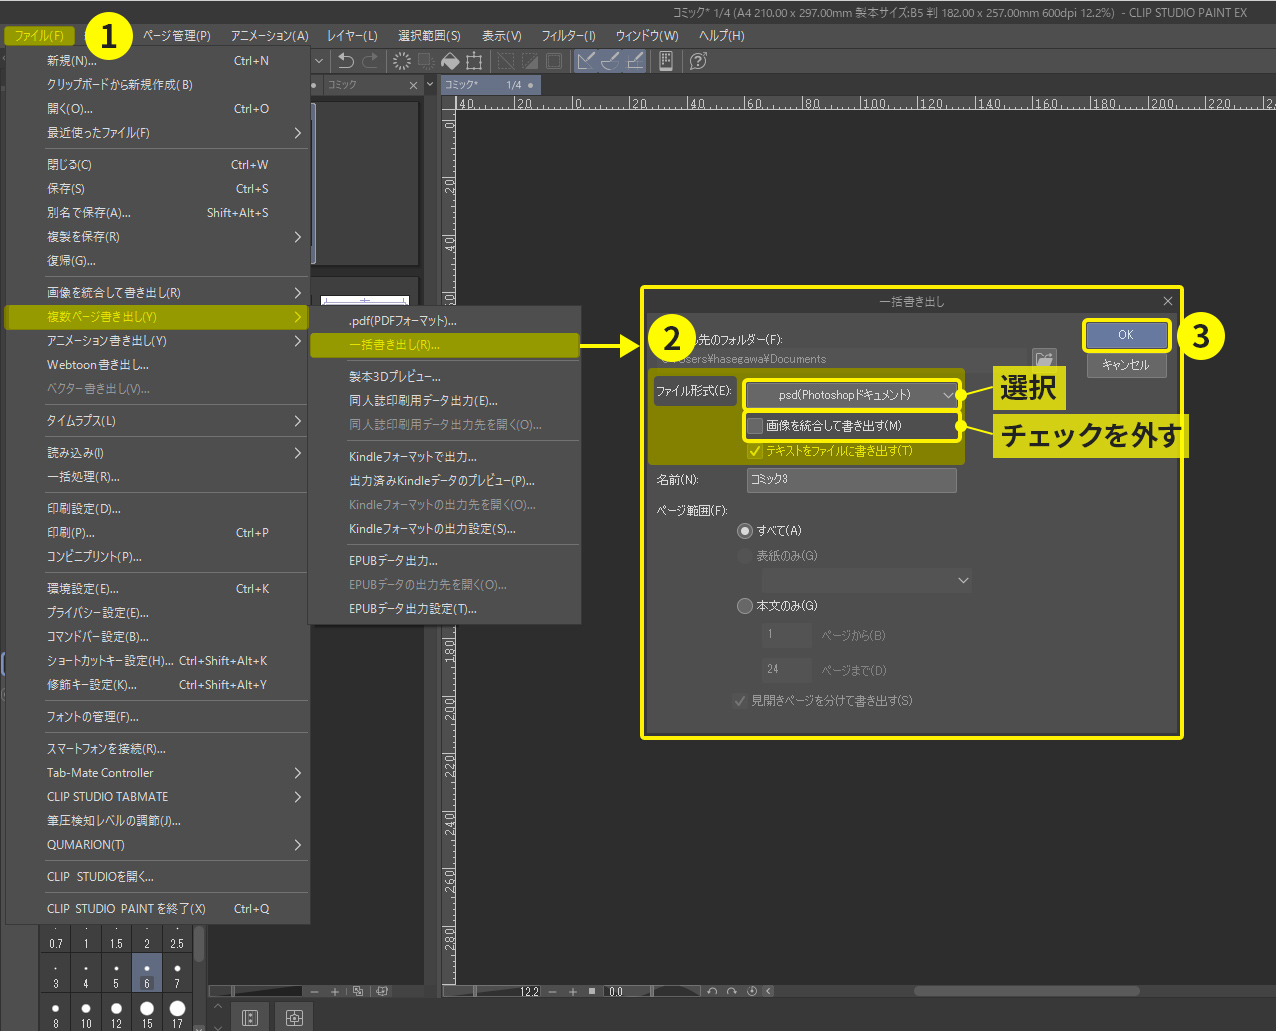Click the Scale/Rotate transform icon
Image resolution: width=1276 pixels, height=1031 pixels.
click(x=474, y=61)
